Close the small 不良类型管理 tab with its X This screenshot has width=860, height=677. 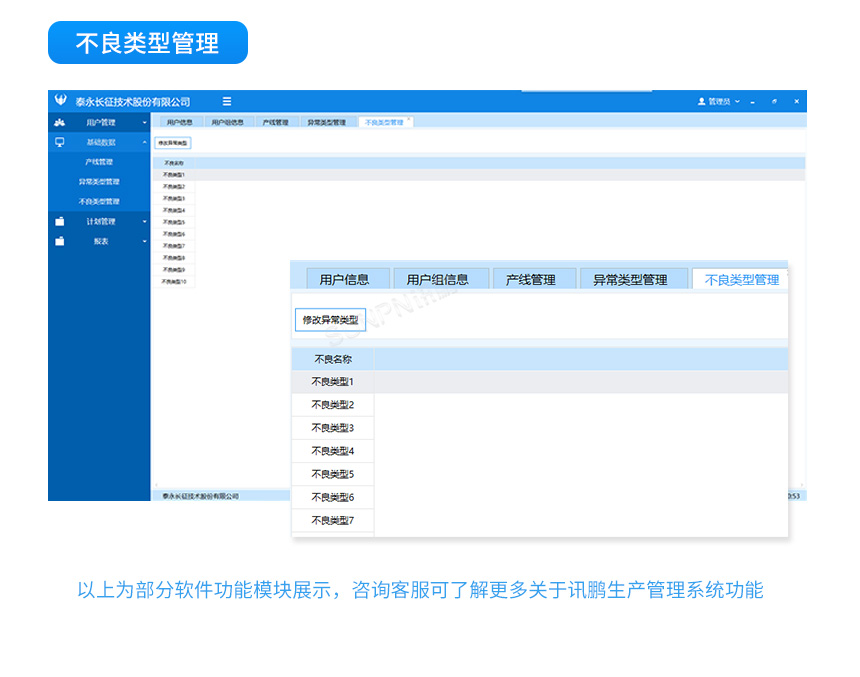pyautogui.click(x=409, y=120)
